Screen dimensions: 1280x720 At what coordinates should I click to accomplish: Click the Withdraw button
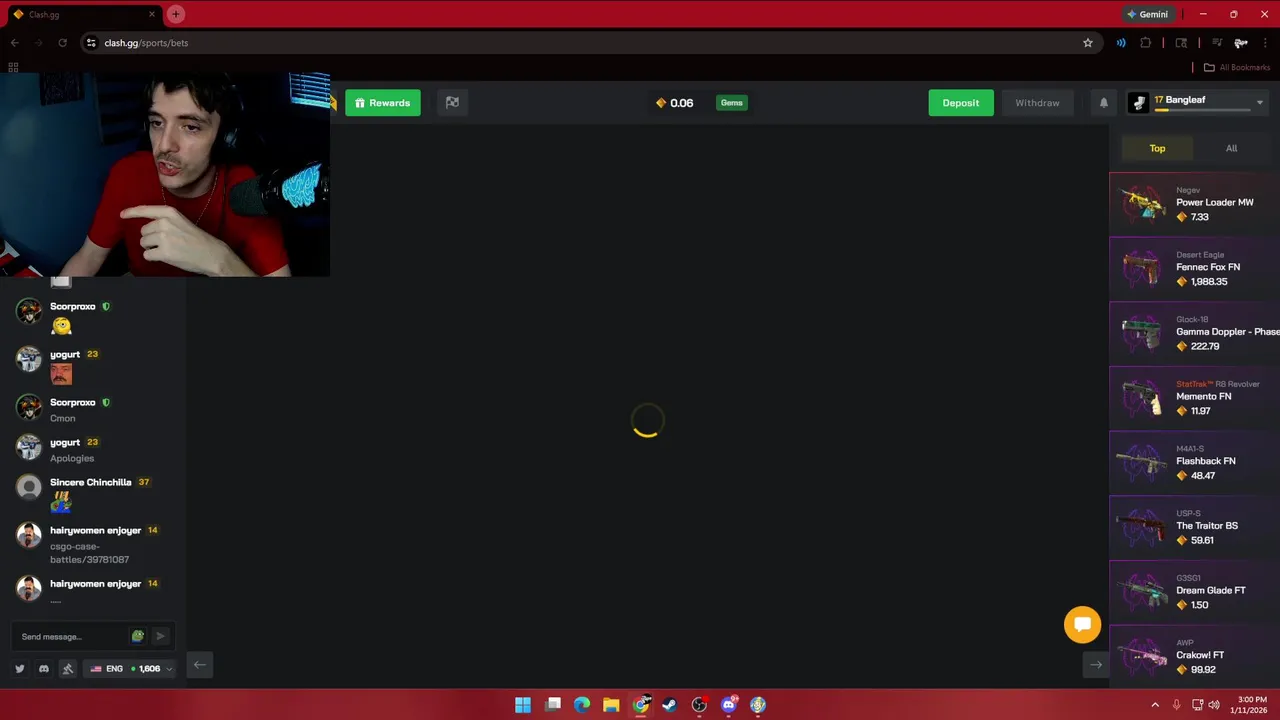1037,103
